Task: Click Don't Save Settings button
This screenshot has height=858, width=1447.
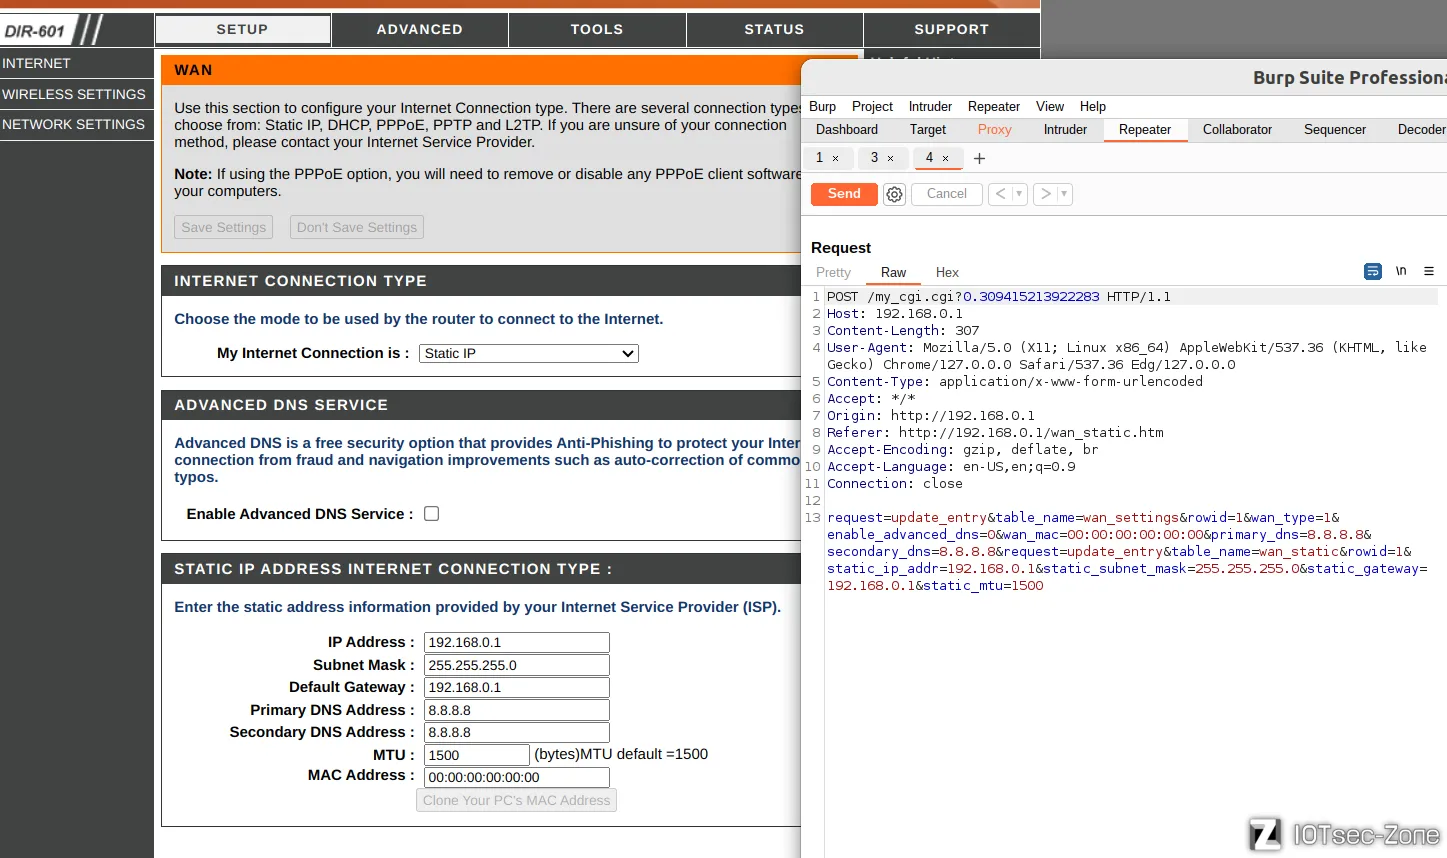Action: click(357, 227)
